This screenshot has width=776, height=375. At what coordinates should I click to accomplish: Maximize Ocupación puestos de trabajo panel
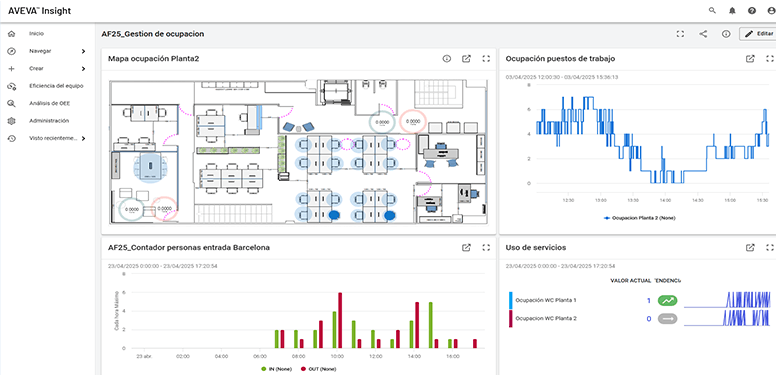click(770, 59)
